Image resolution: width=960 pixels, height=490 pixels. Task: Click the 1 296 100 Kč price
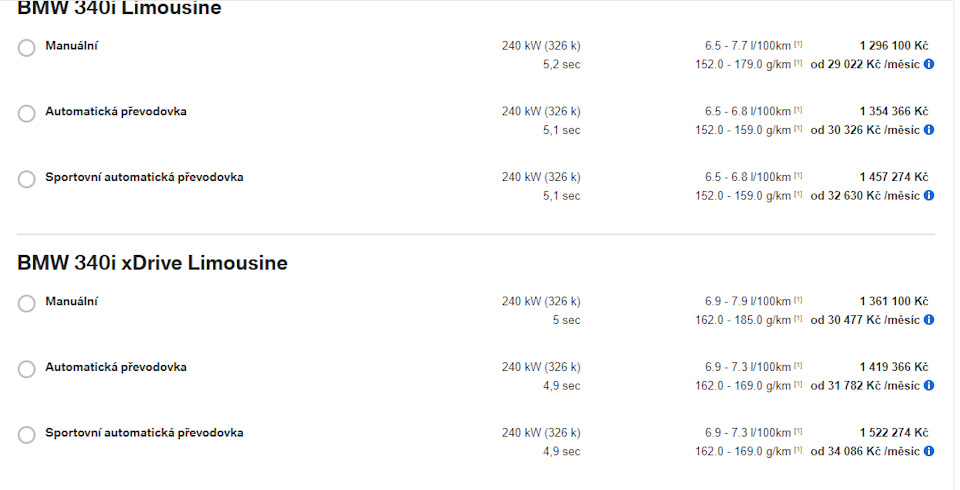894,46
